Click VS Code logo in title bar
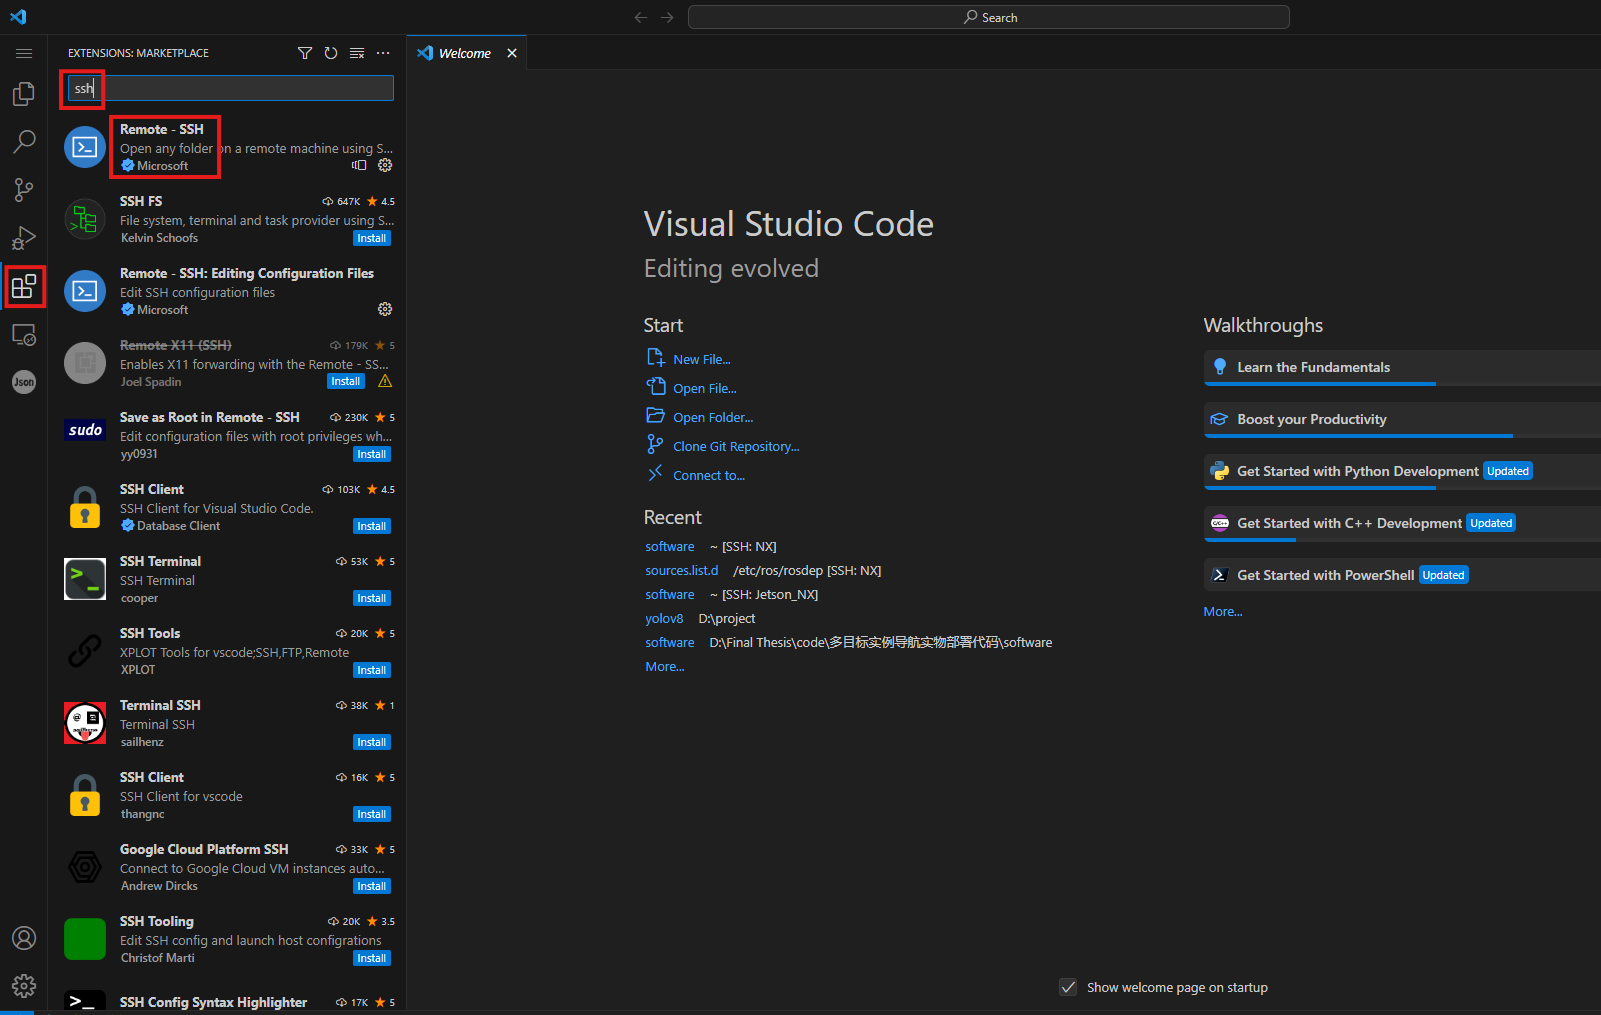This screenshot has height=1015, width=1601. tap(18, 17)
